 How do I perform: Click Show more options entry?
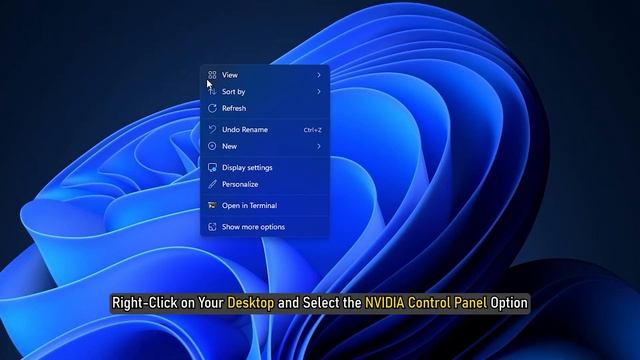pos(264,227)
